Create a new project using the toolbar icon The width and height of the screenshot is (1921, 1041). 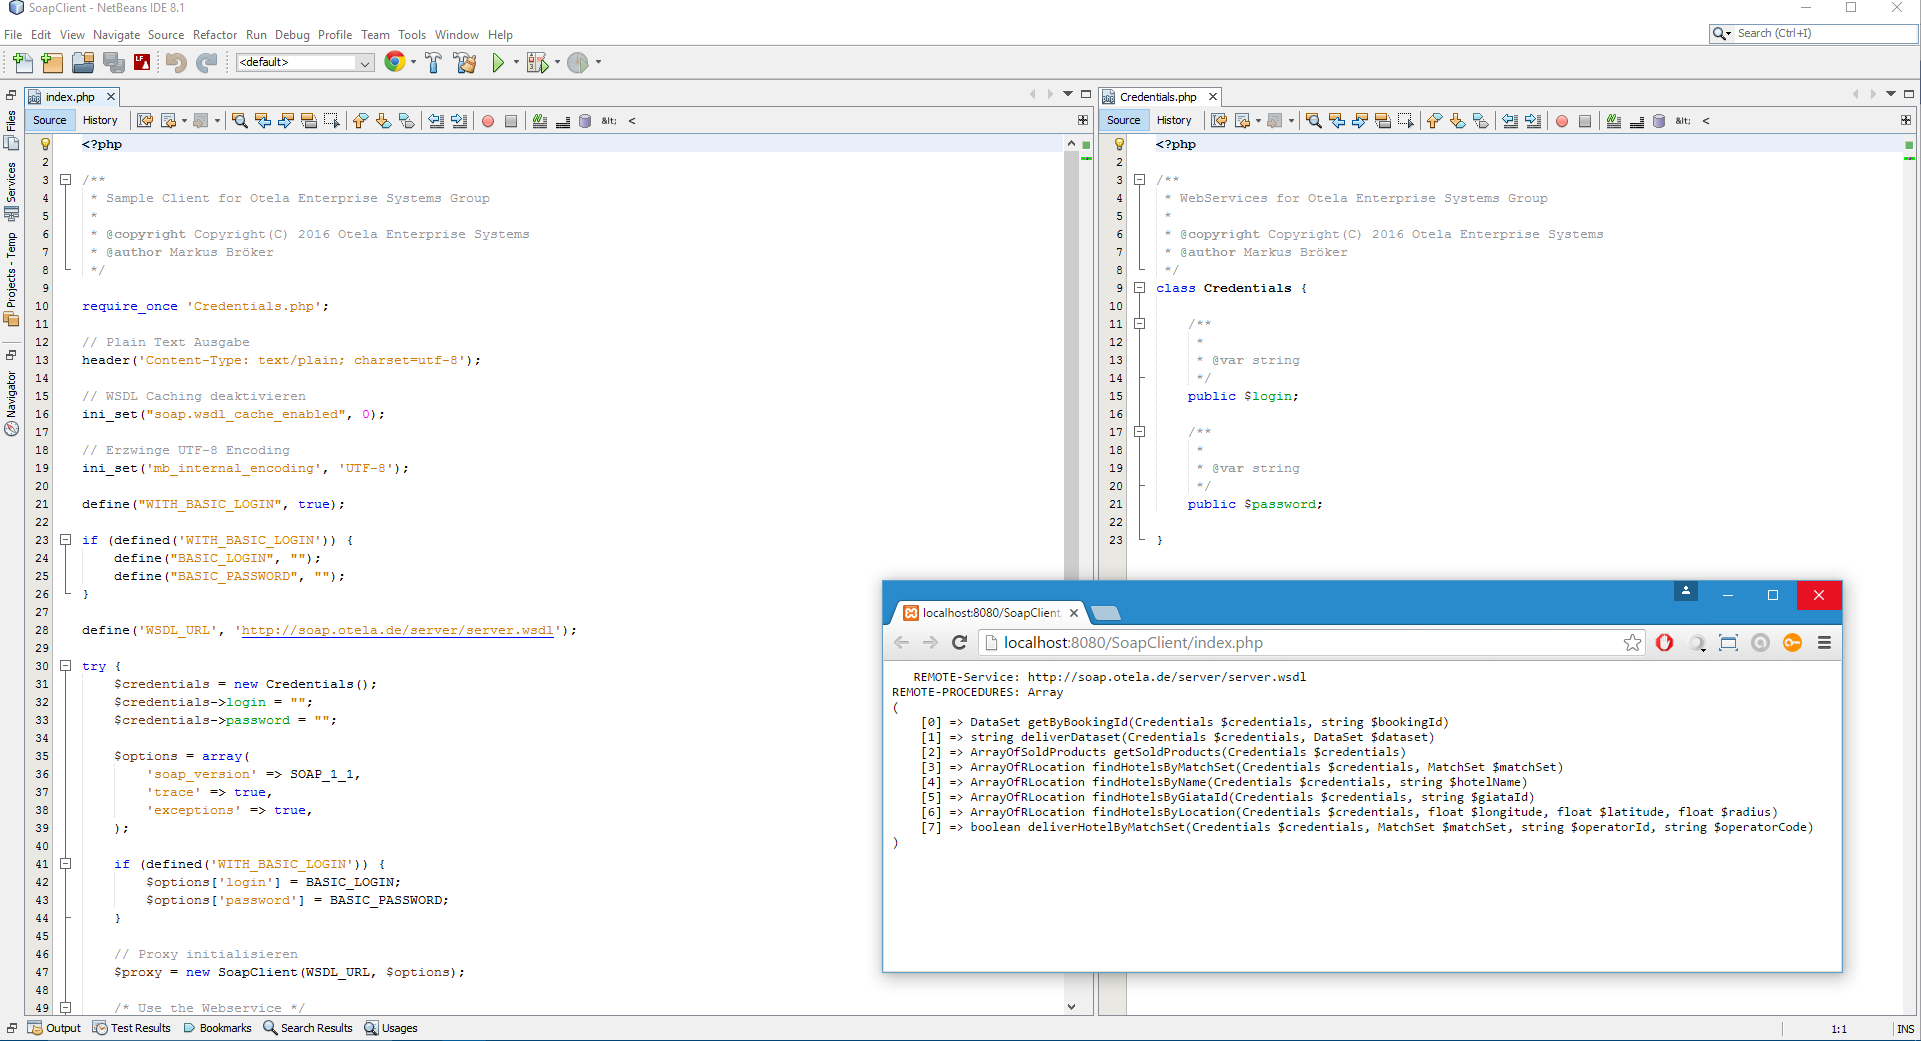tap(52, 62)
